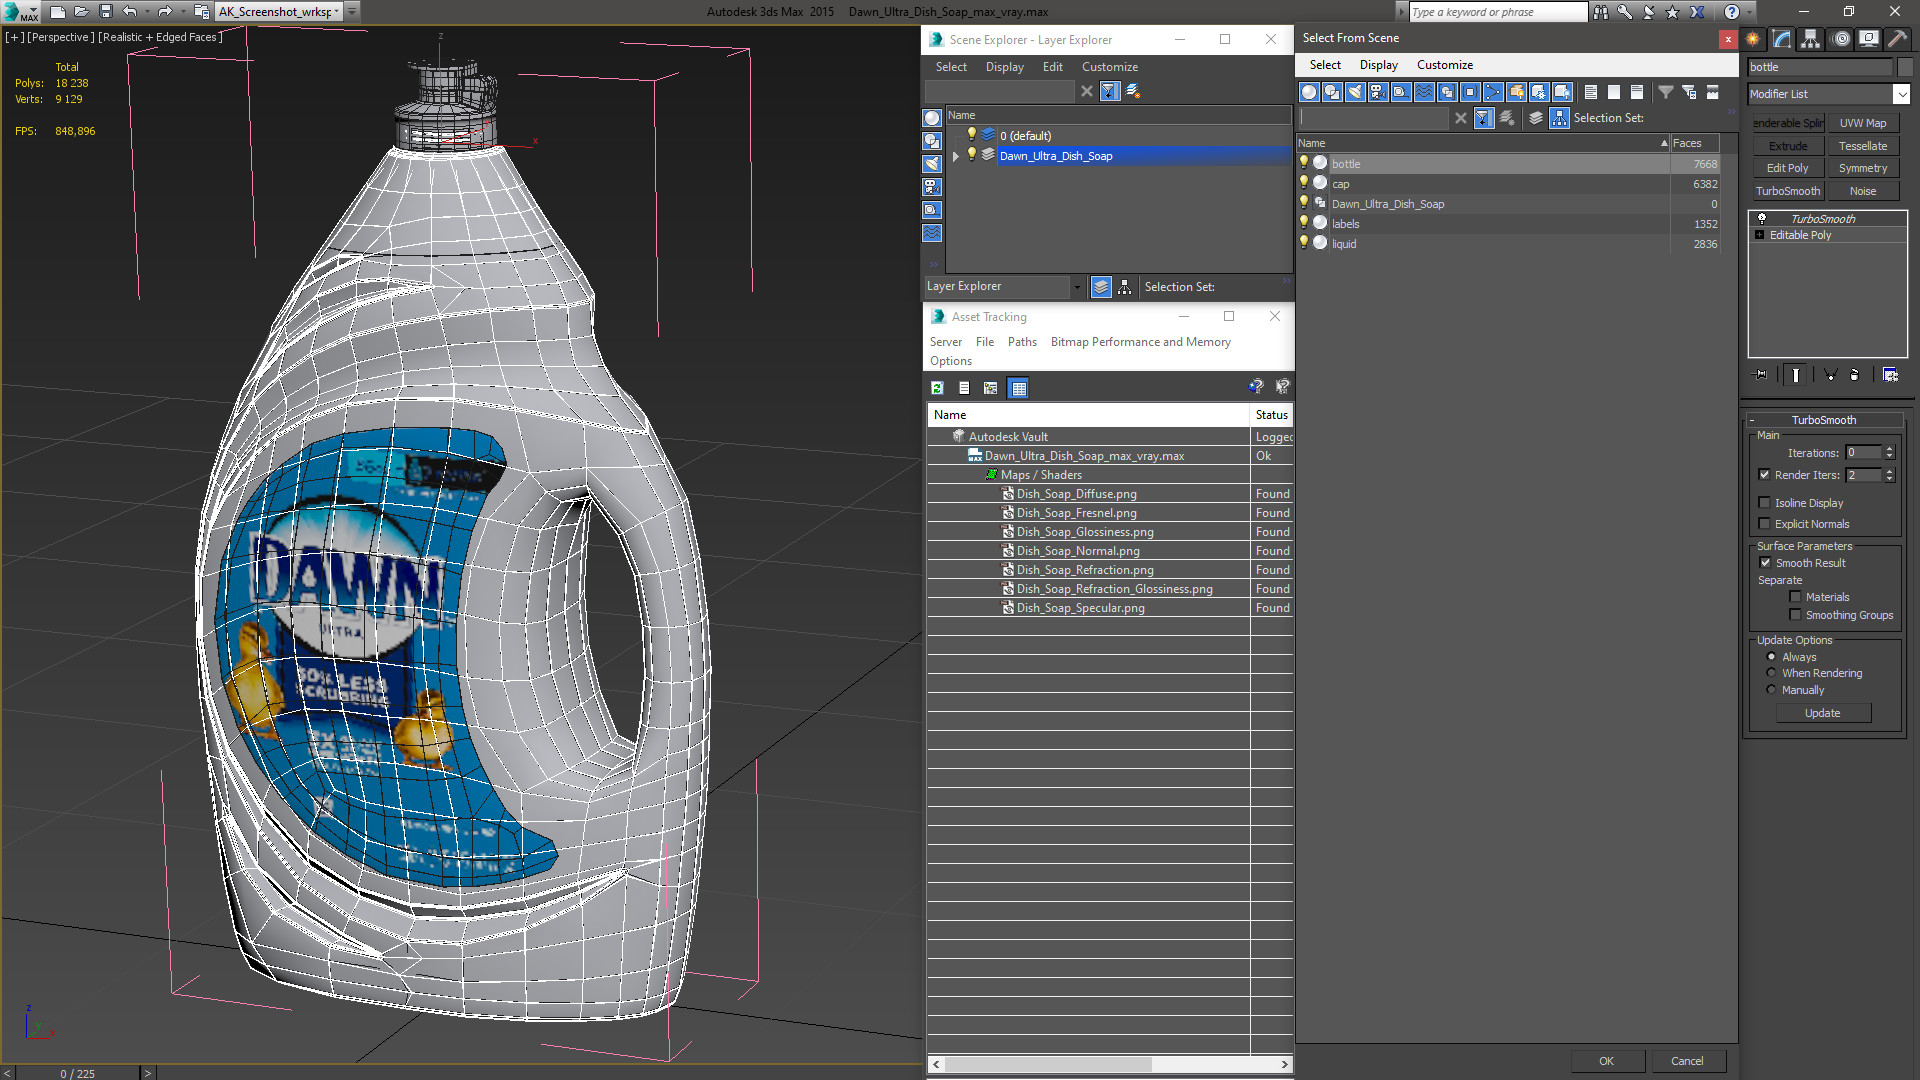Toggle Cameras filter in Scene Explorer sidebar
The height and width of the screenshot is (1080, 1920).
[932, 187]
